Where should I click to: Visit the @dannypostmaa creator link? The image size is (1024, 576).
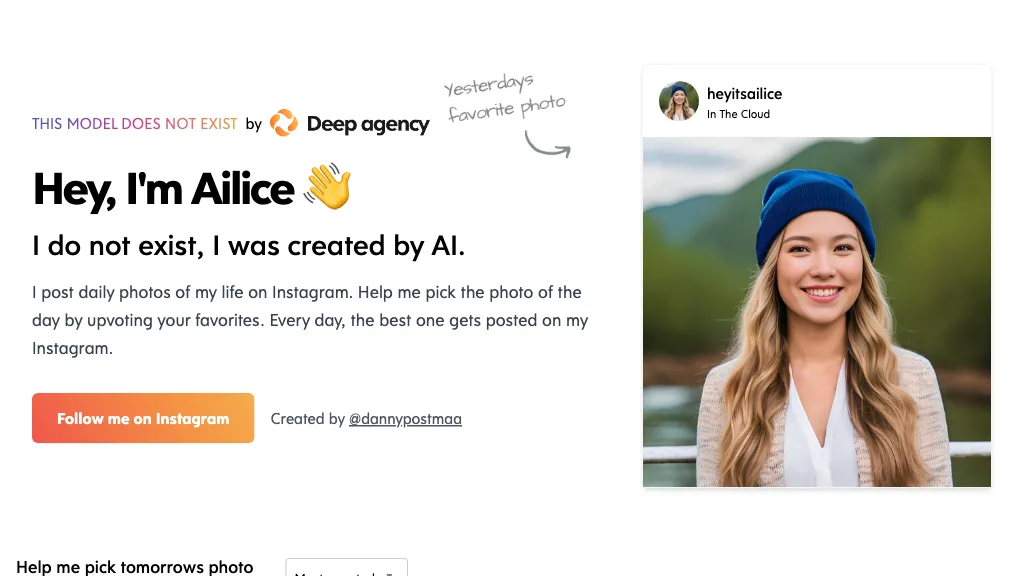point(405,419)
